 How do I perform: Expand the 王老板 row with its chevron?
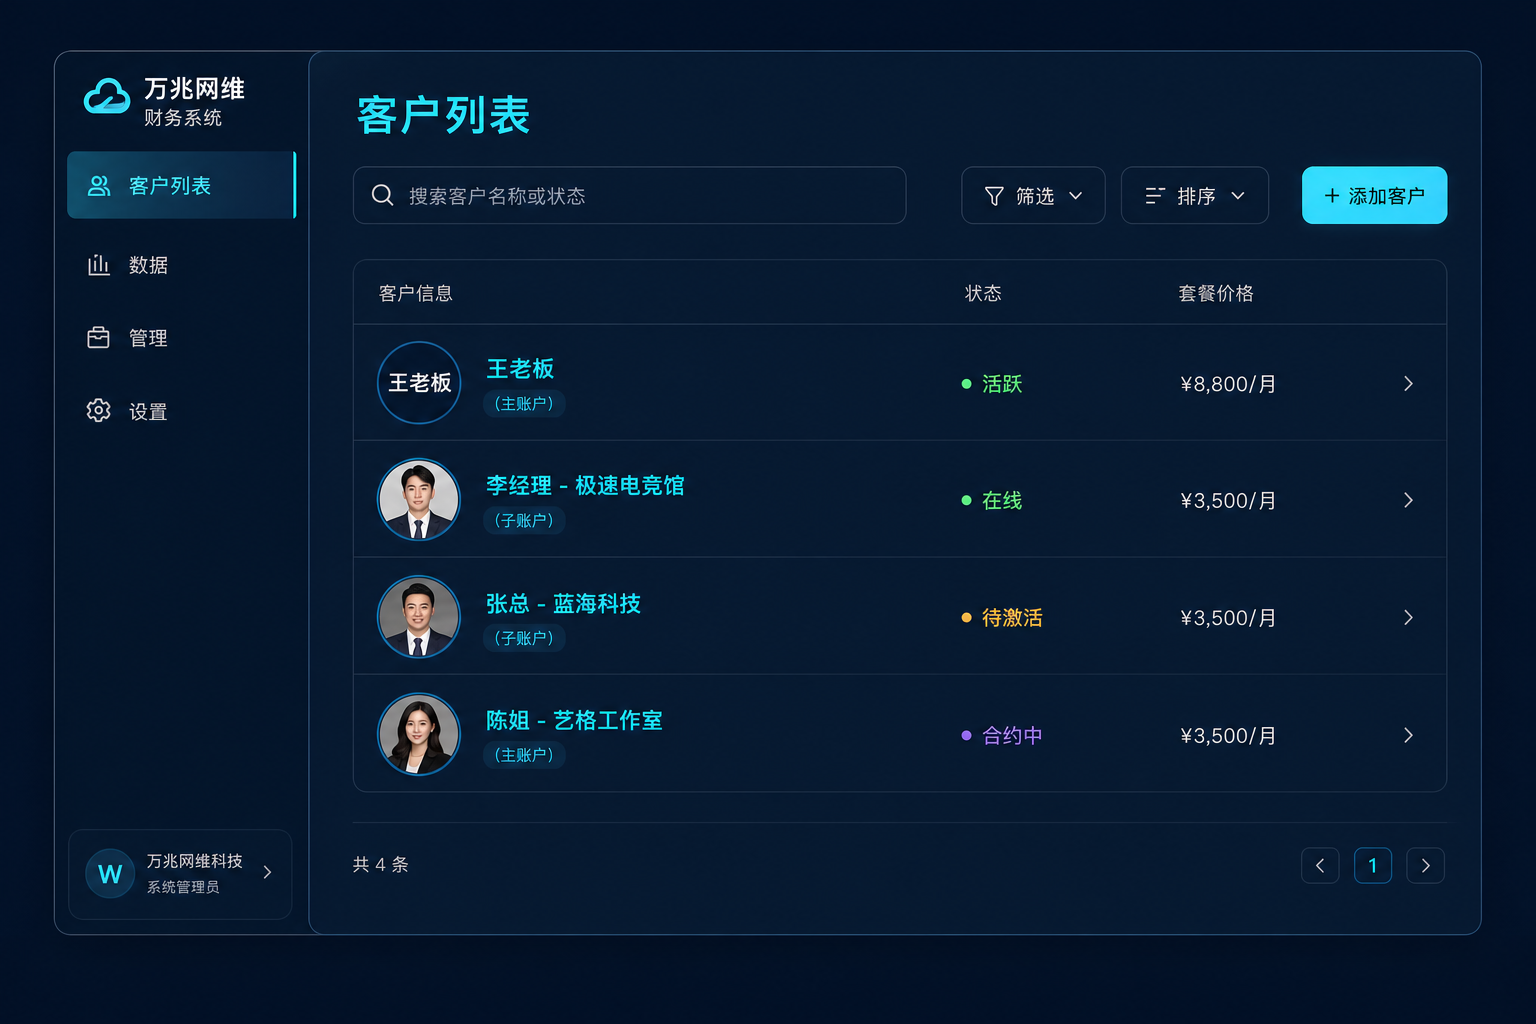point(1408,384)
